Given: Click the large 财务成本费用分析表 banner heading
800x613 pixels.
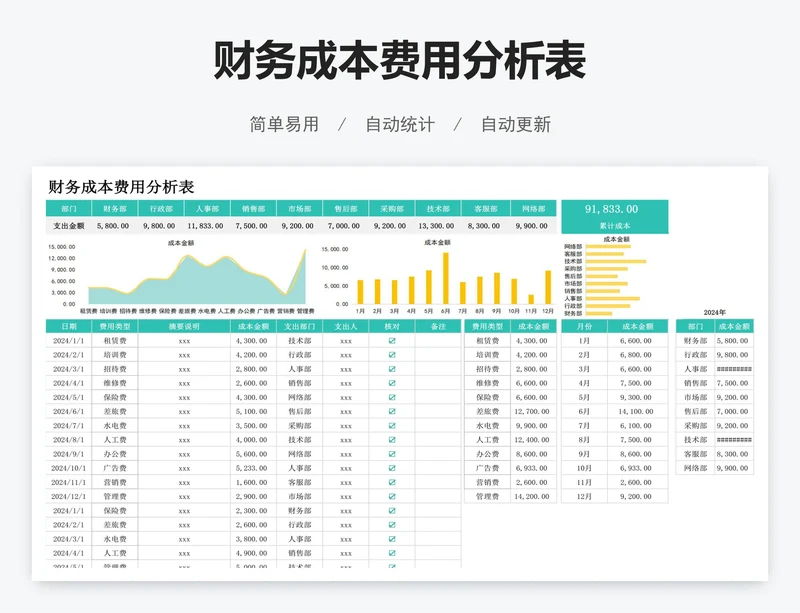Looking at the screenshot, I should coord(399,61).
